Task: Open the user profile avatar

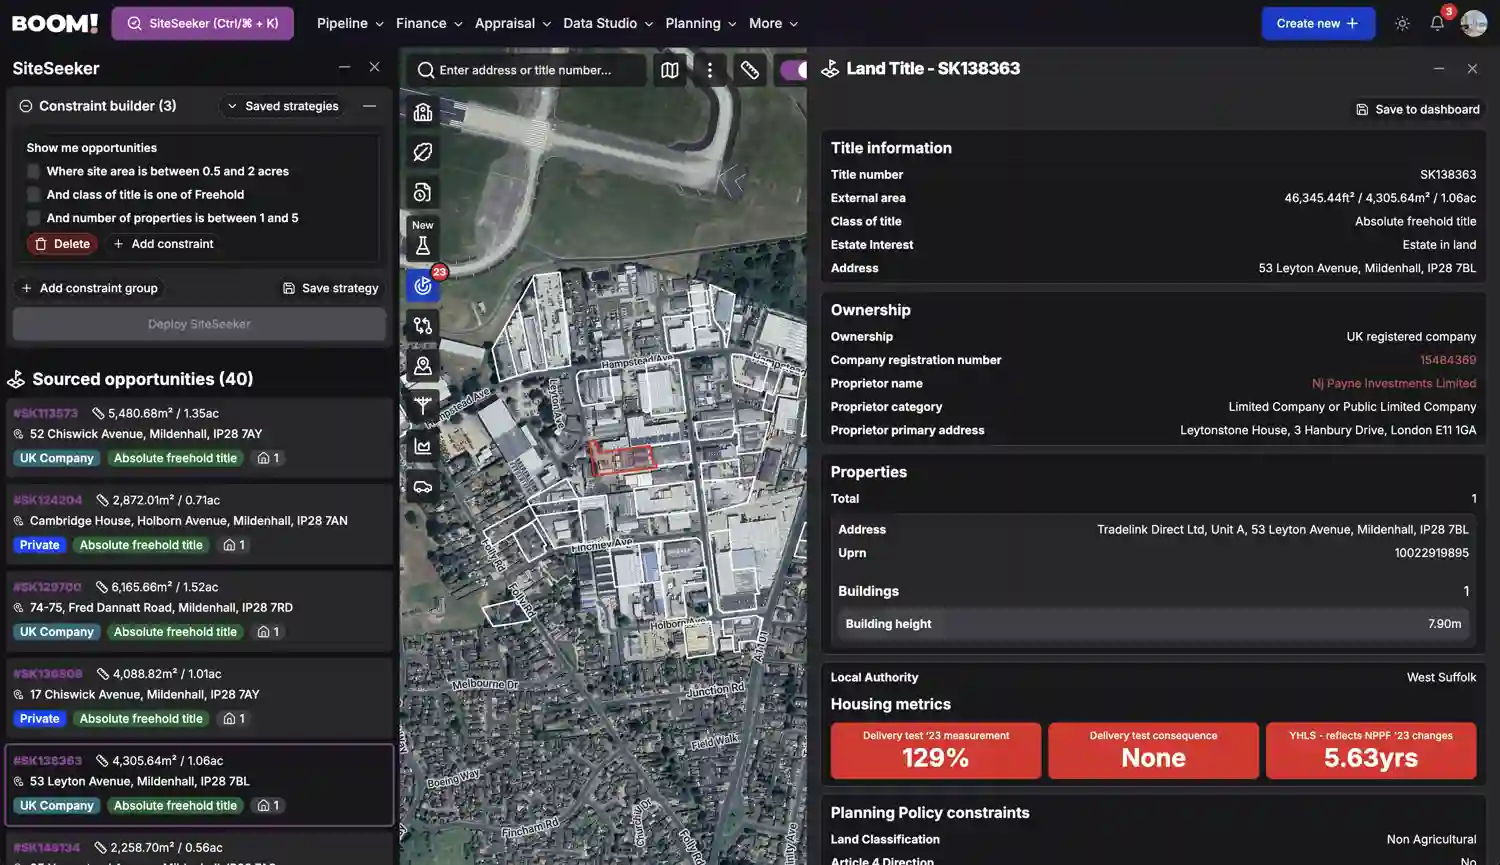Action: click(x=1473, y=23)
